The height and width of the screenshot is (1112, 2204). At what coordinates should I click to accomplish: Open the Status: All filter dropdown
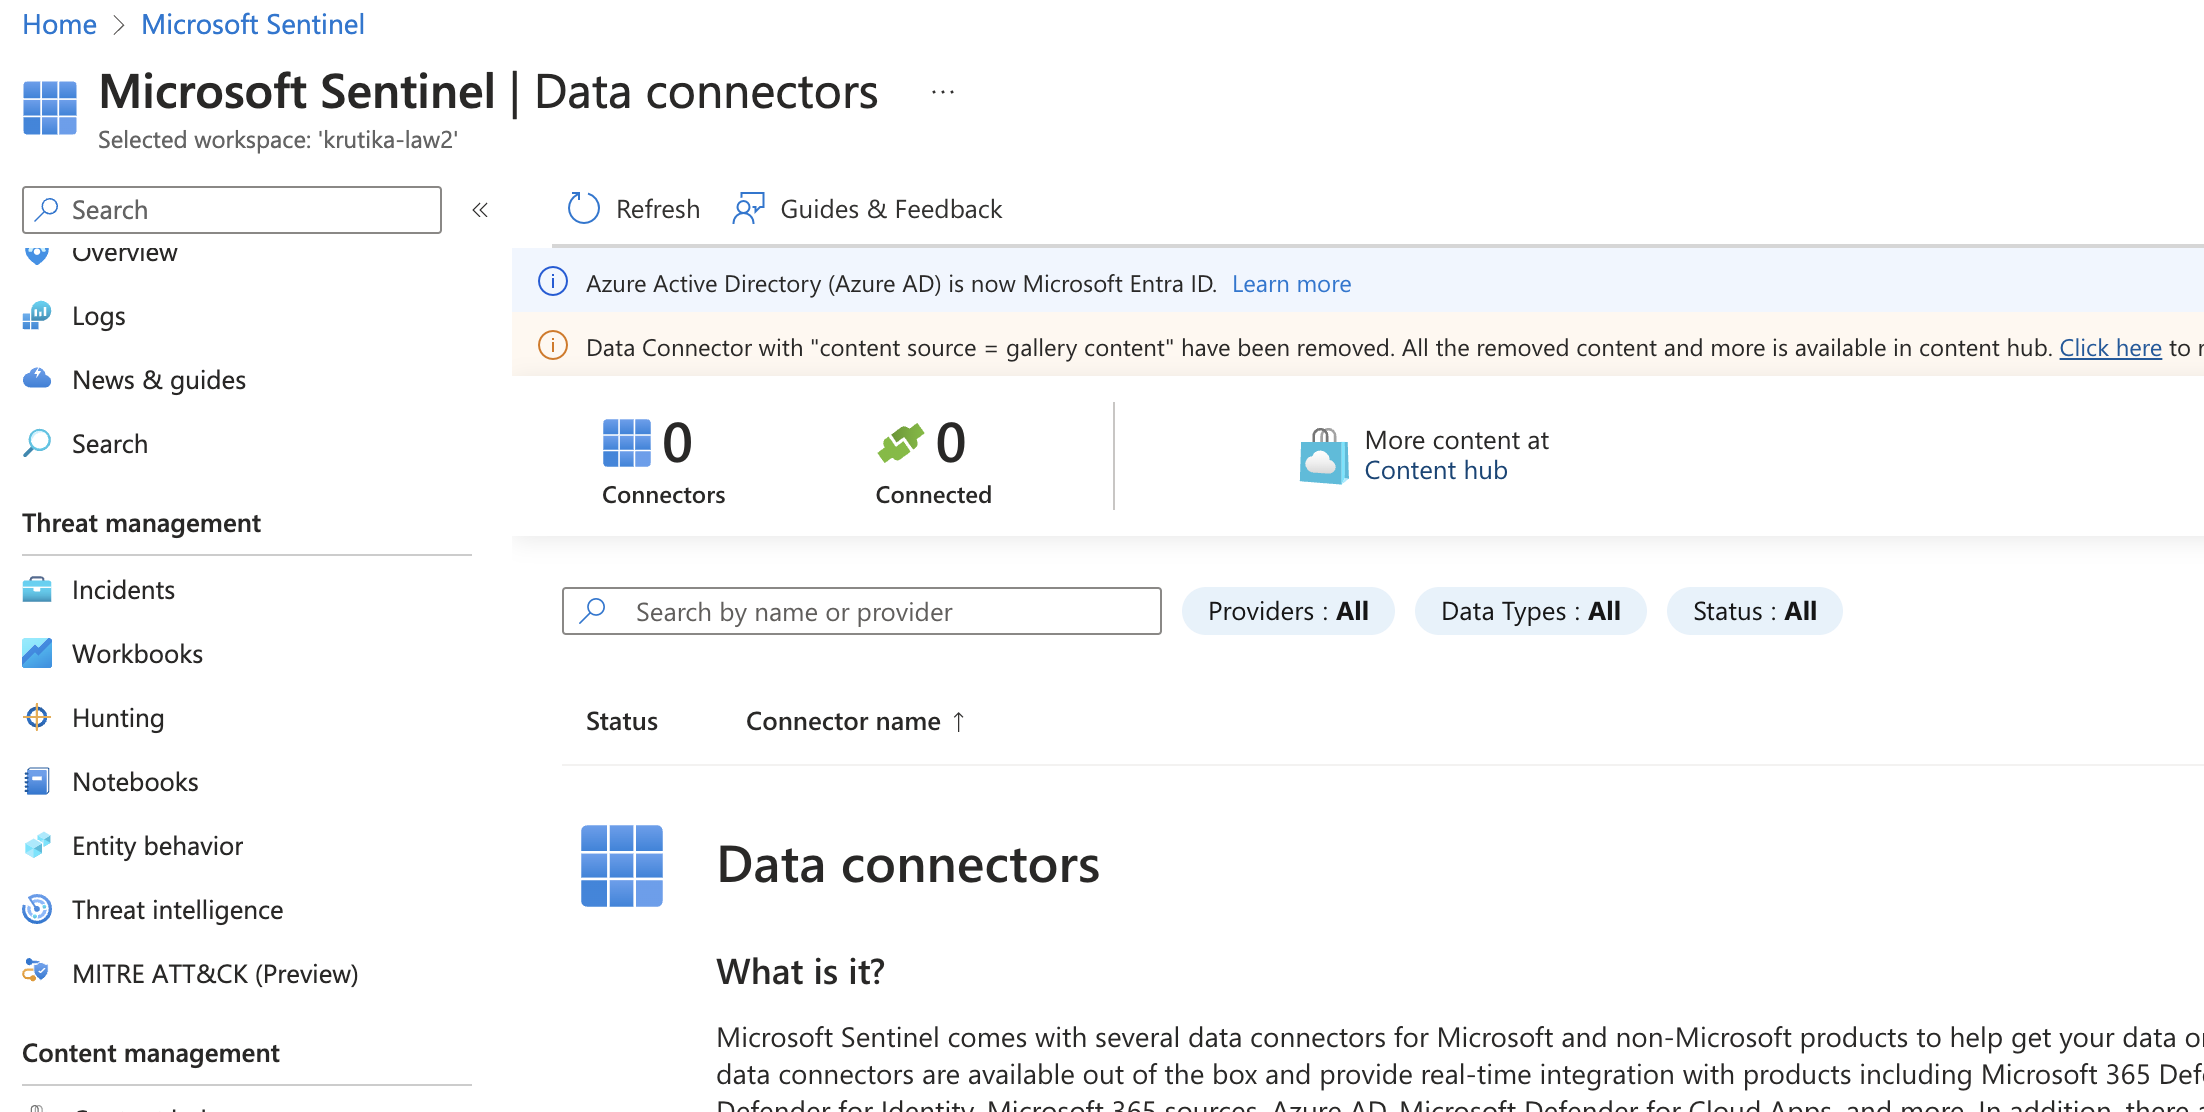pos(1754,610)
